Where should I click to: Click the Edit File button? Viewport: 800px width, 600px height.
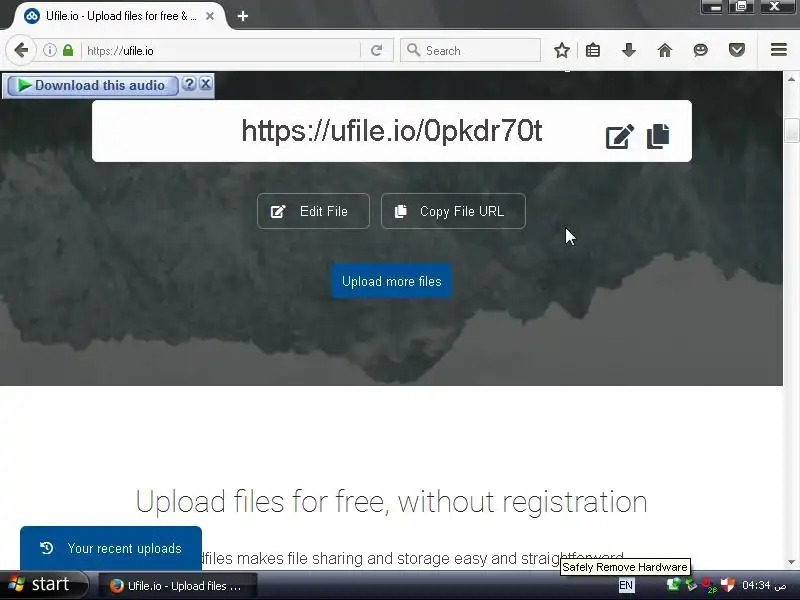[x=313, y=211]
